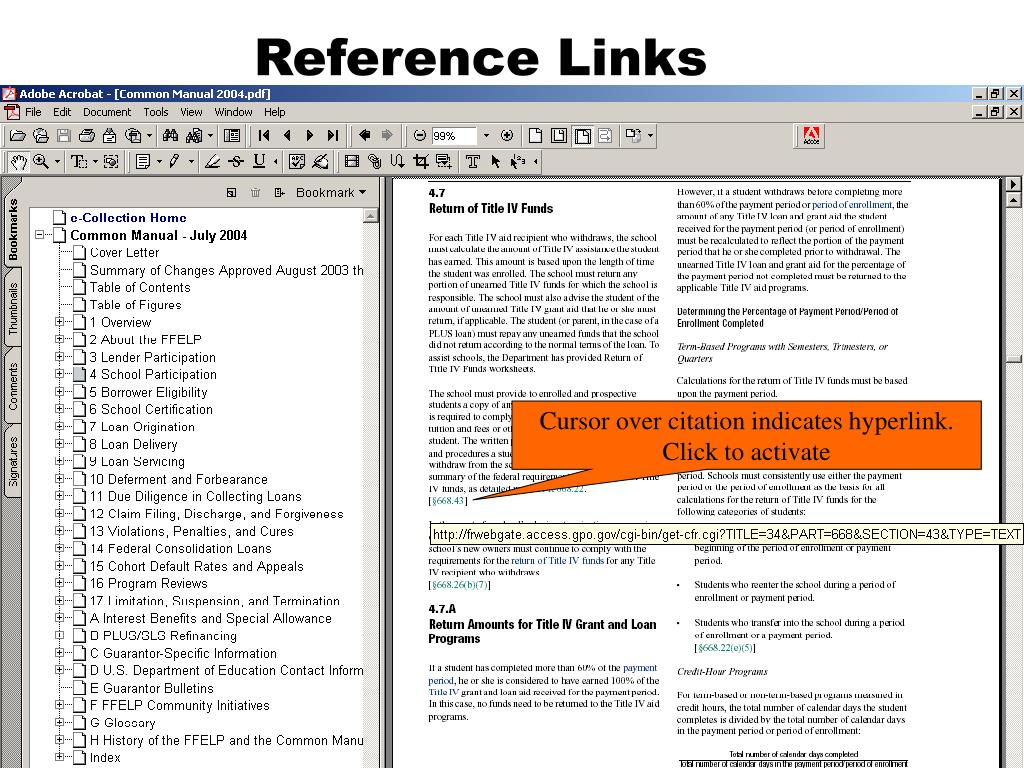Click the Zoom Out minus button
Viewport: 1024px width, 768px height.
coord(420,136)
